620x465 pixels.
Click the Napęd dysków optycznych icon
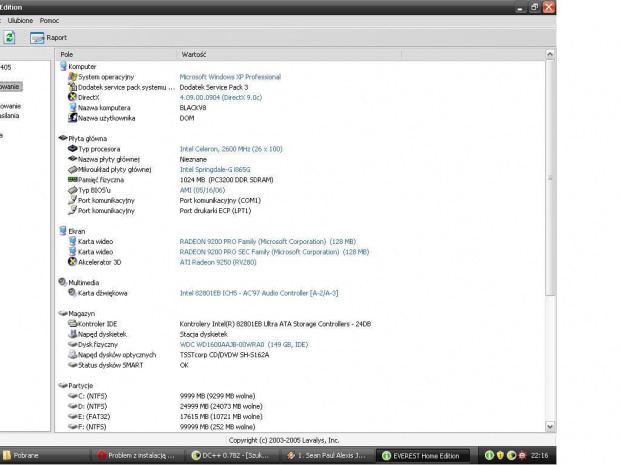(72, 355)
